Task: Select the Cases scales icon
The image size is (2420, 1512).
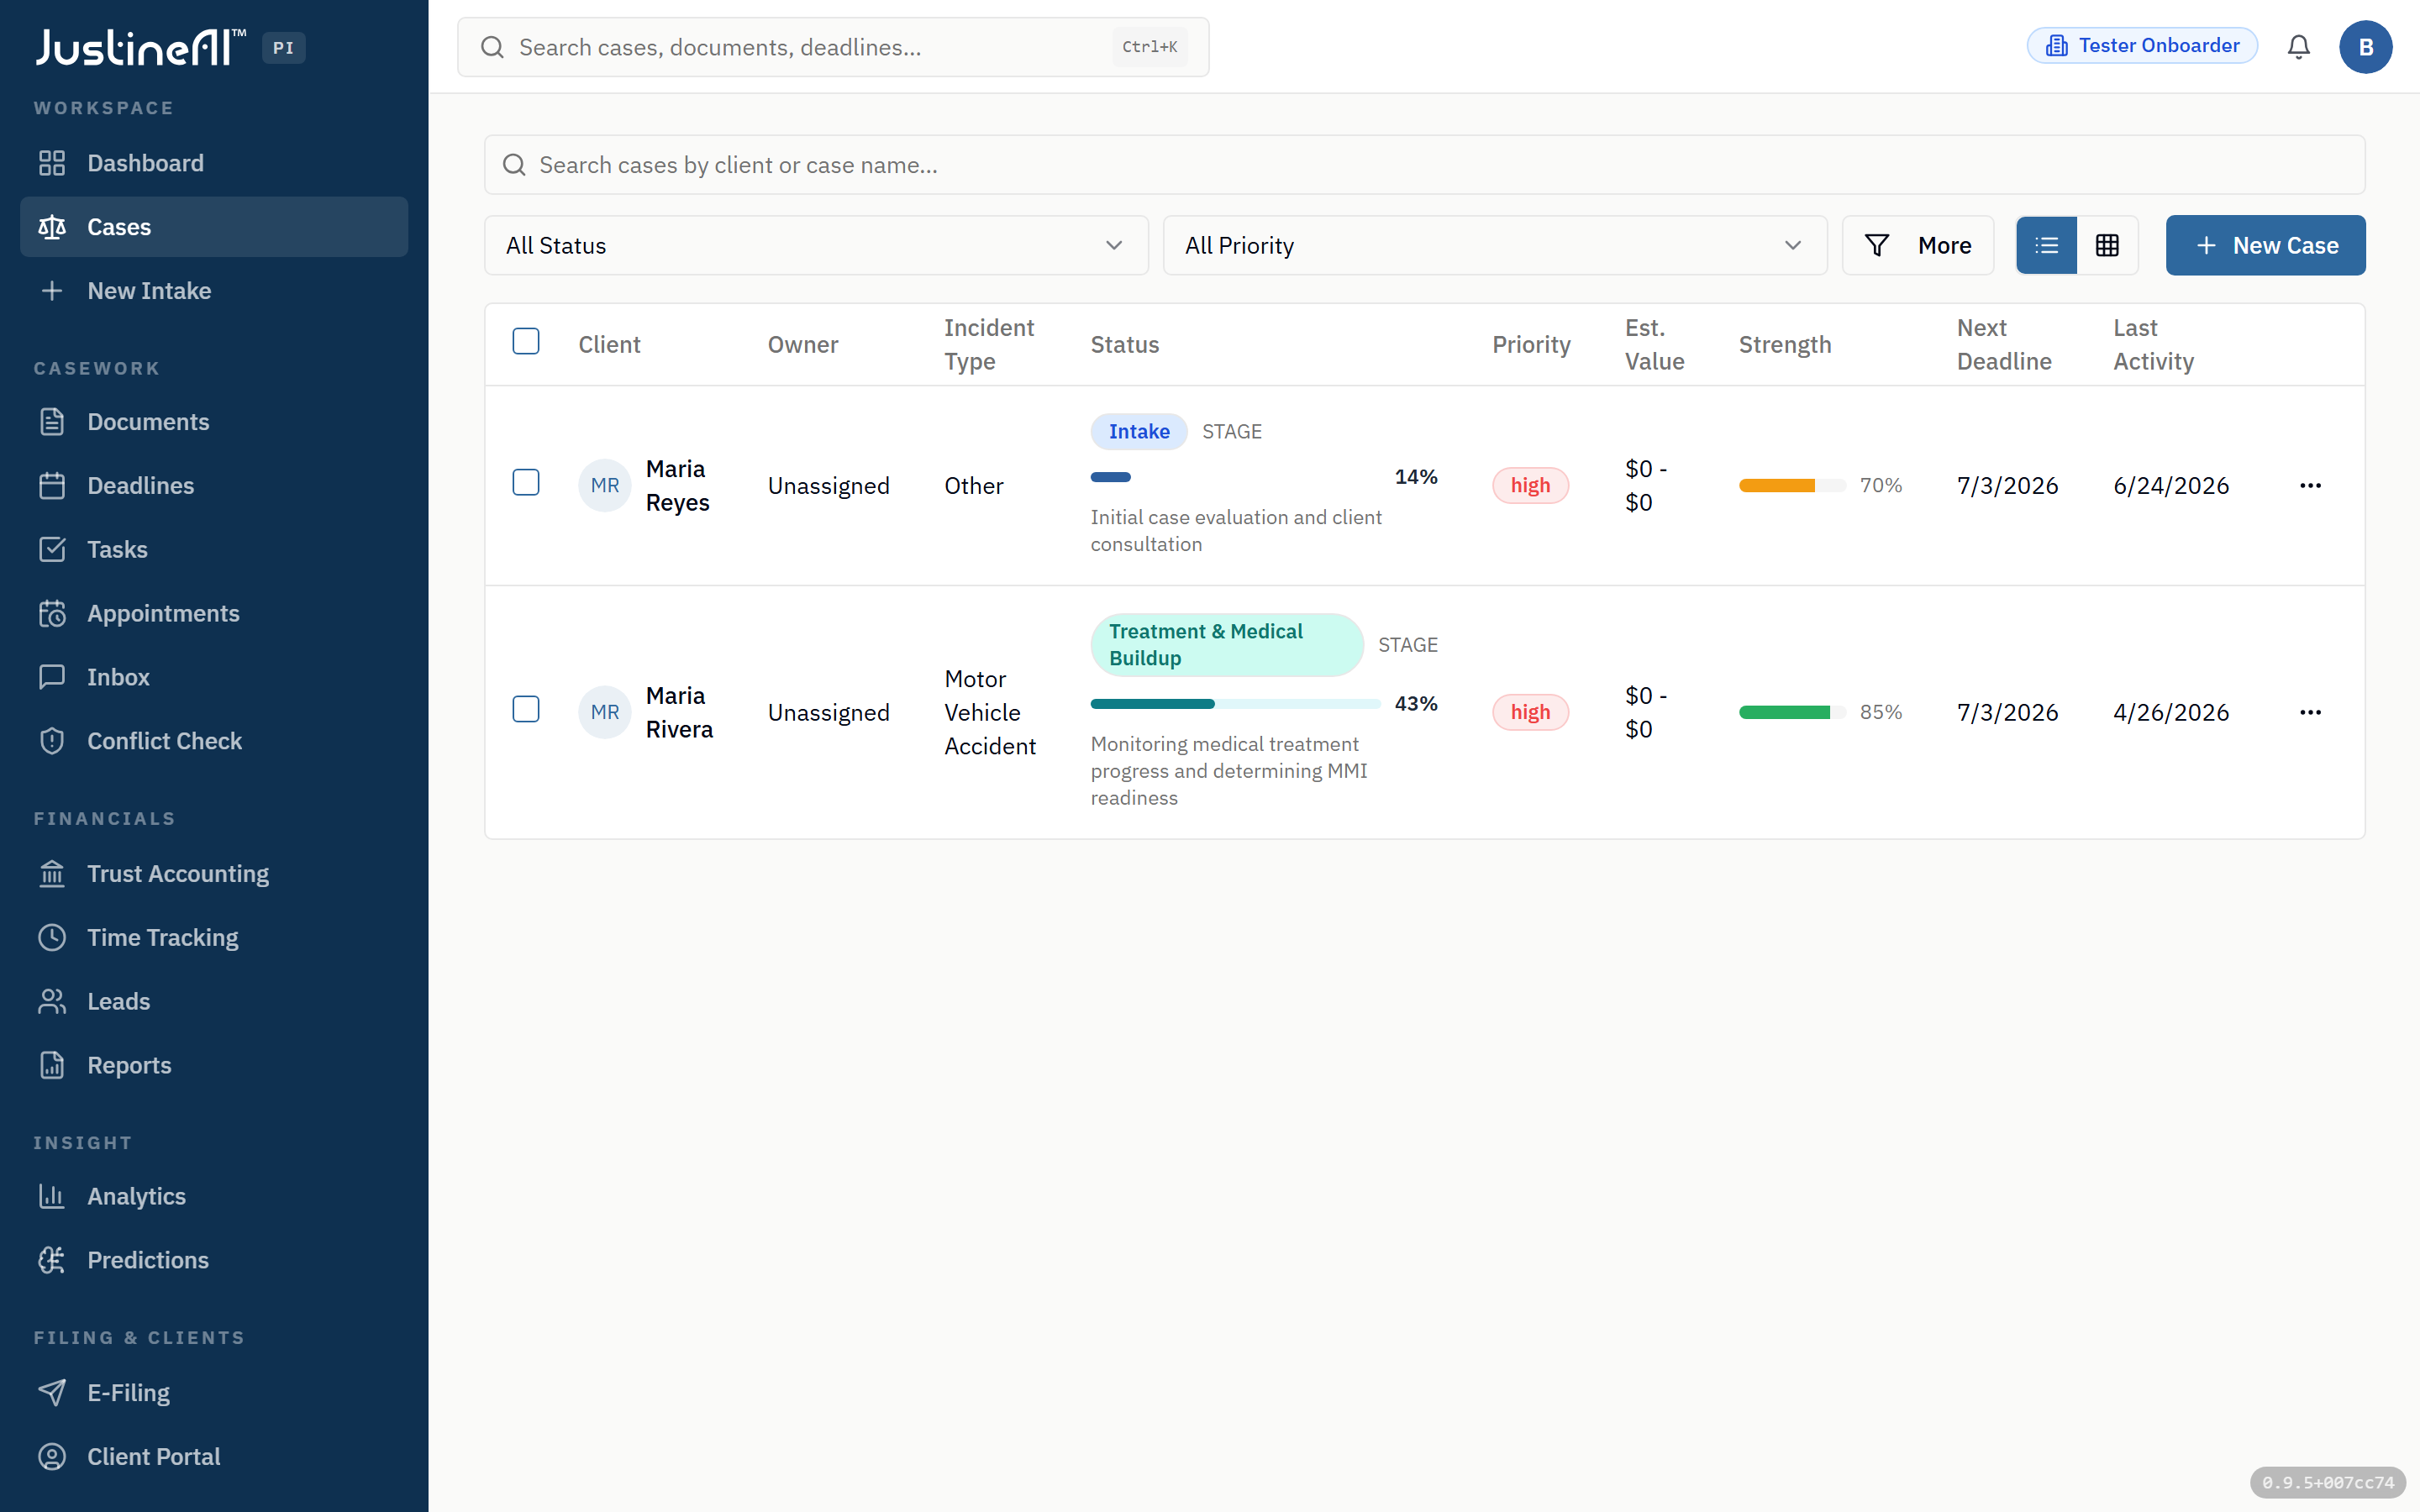Action: coord(52,227)
